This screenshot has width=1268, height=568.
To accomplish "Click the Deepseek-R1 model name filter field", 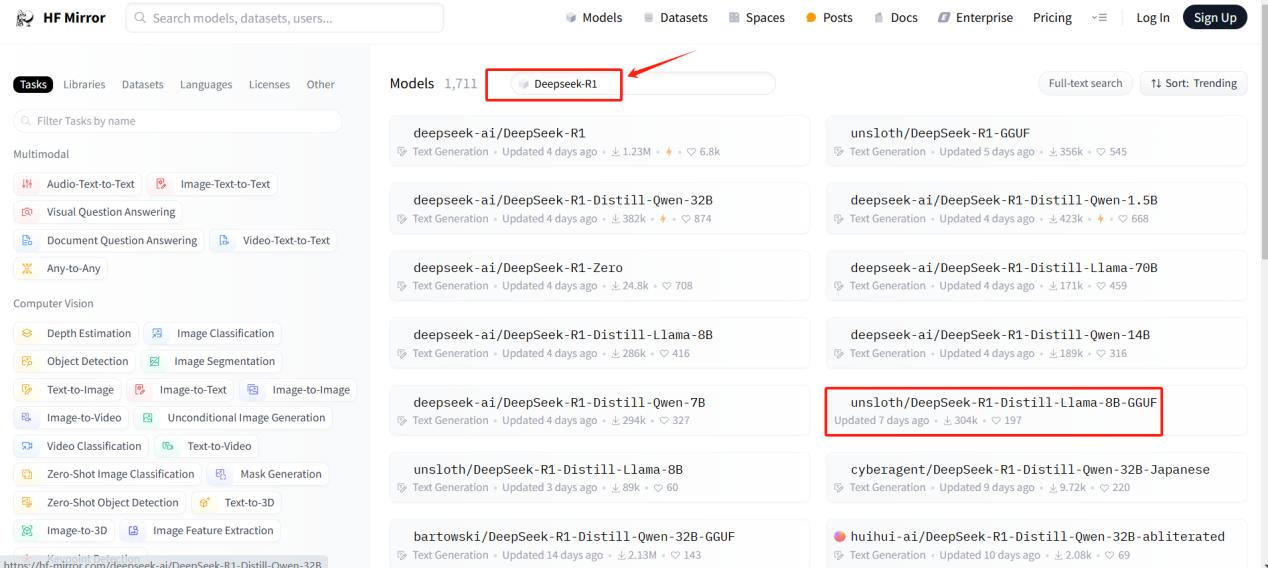I will 642,84.
